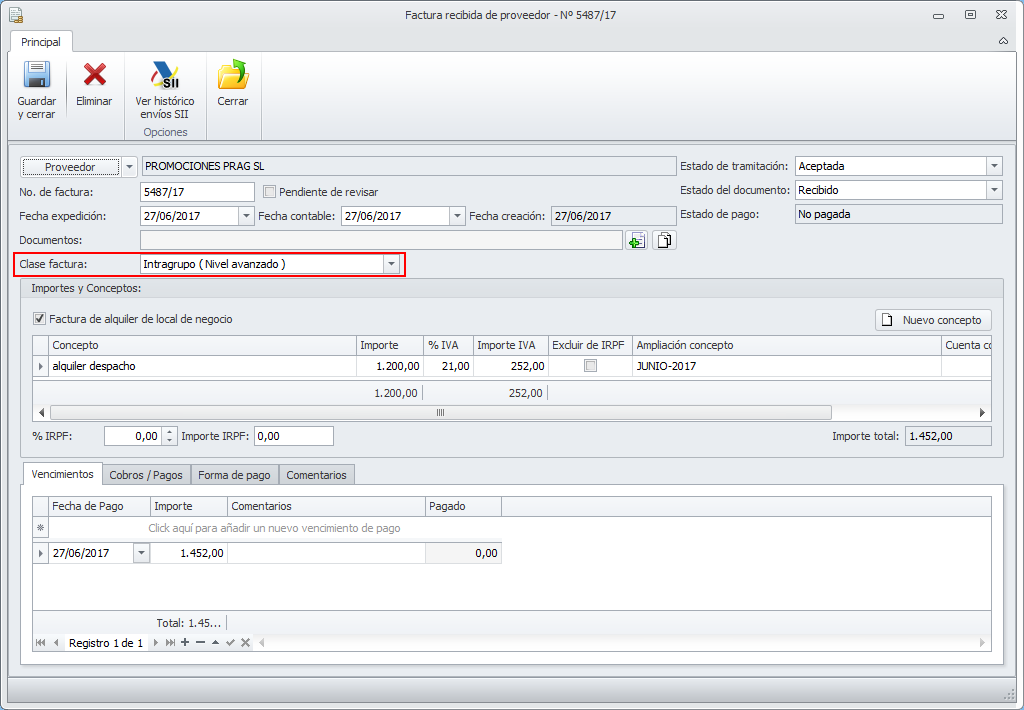
Task: Switch to the Cobros / Pagos tab
Action: pyautogui.click(x=146, y=475)
